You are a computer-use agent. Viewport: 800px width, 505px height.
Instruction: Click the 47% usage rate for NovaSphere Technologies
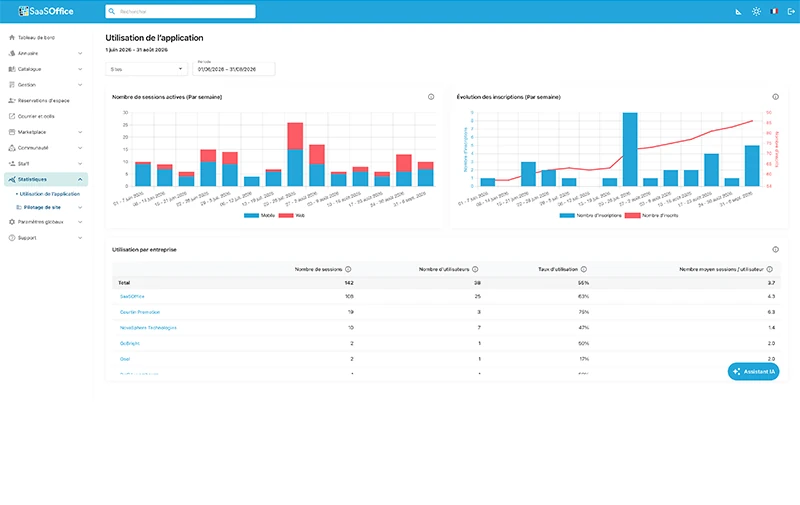tap(584, 327)
